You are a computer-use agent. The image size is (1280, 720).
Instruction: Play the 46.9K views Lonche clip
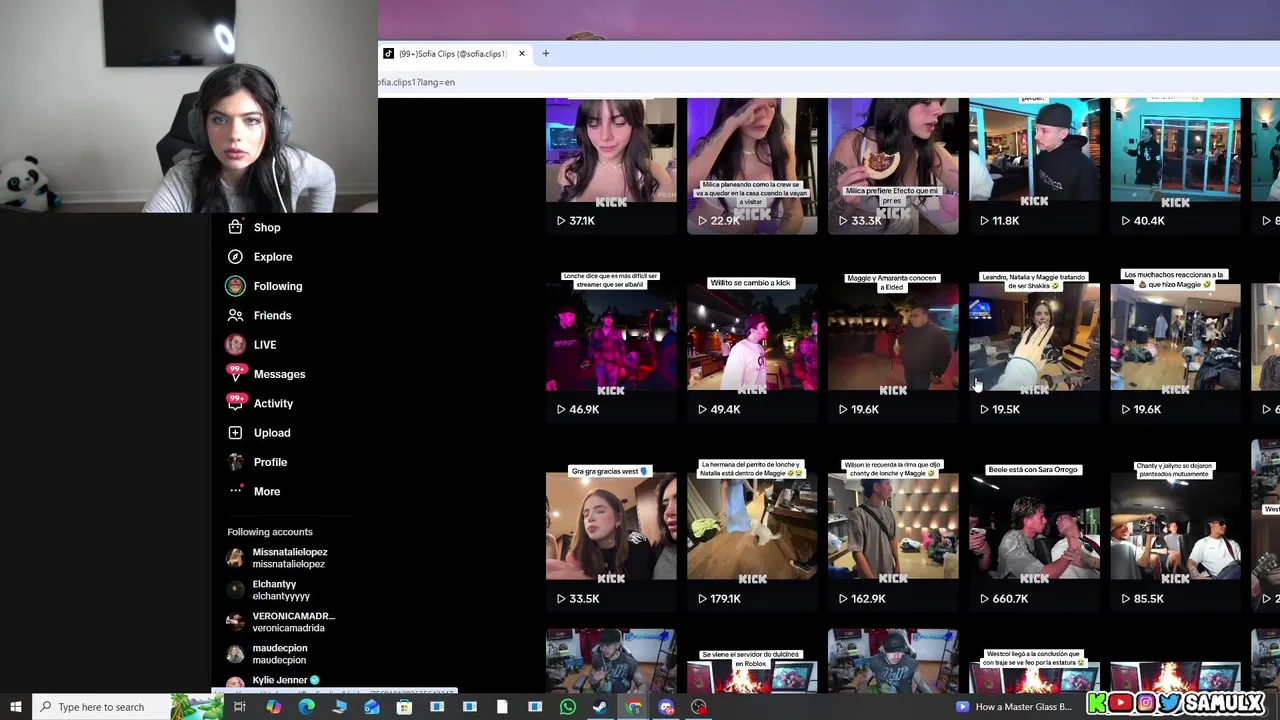pos(611,345)
